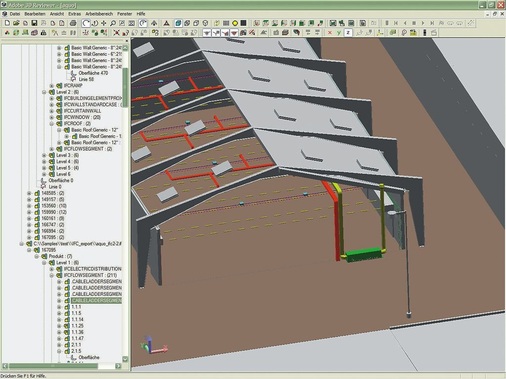
Task: Select the 167095 : (2) tree item
Action: coord(53,238)
